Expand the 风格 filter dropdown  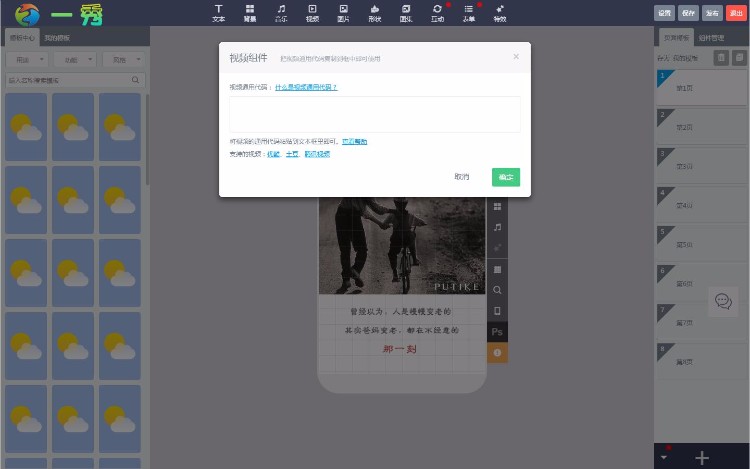124,60
